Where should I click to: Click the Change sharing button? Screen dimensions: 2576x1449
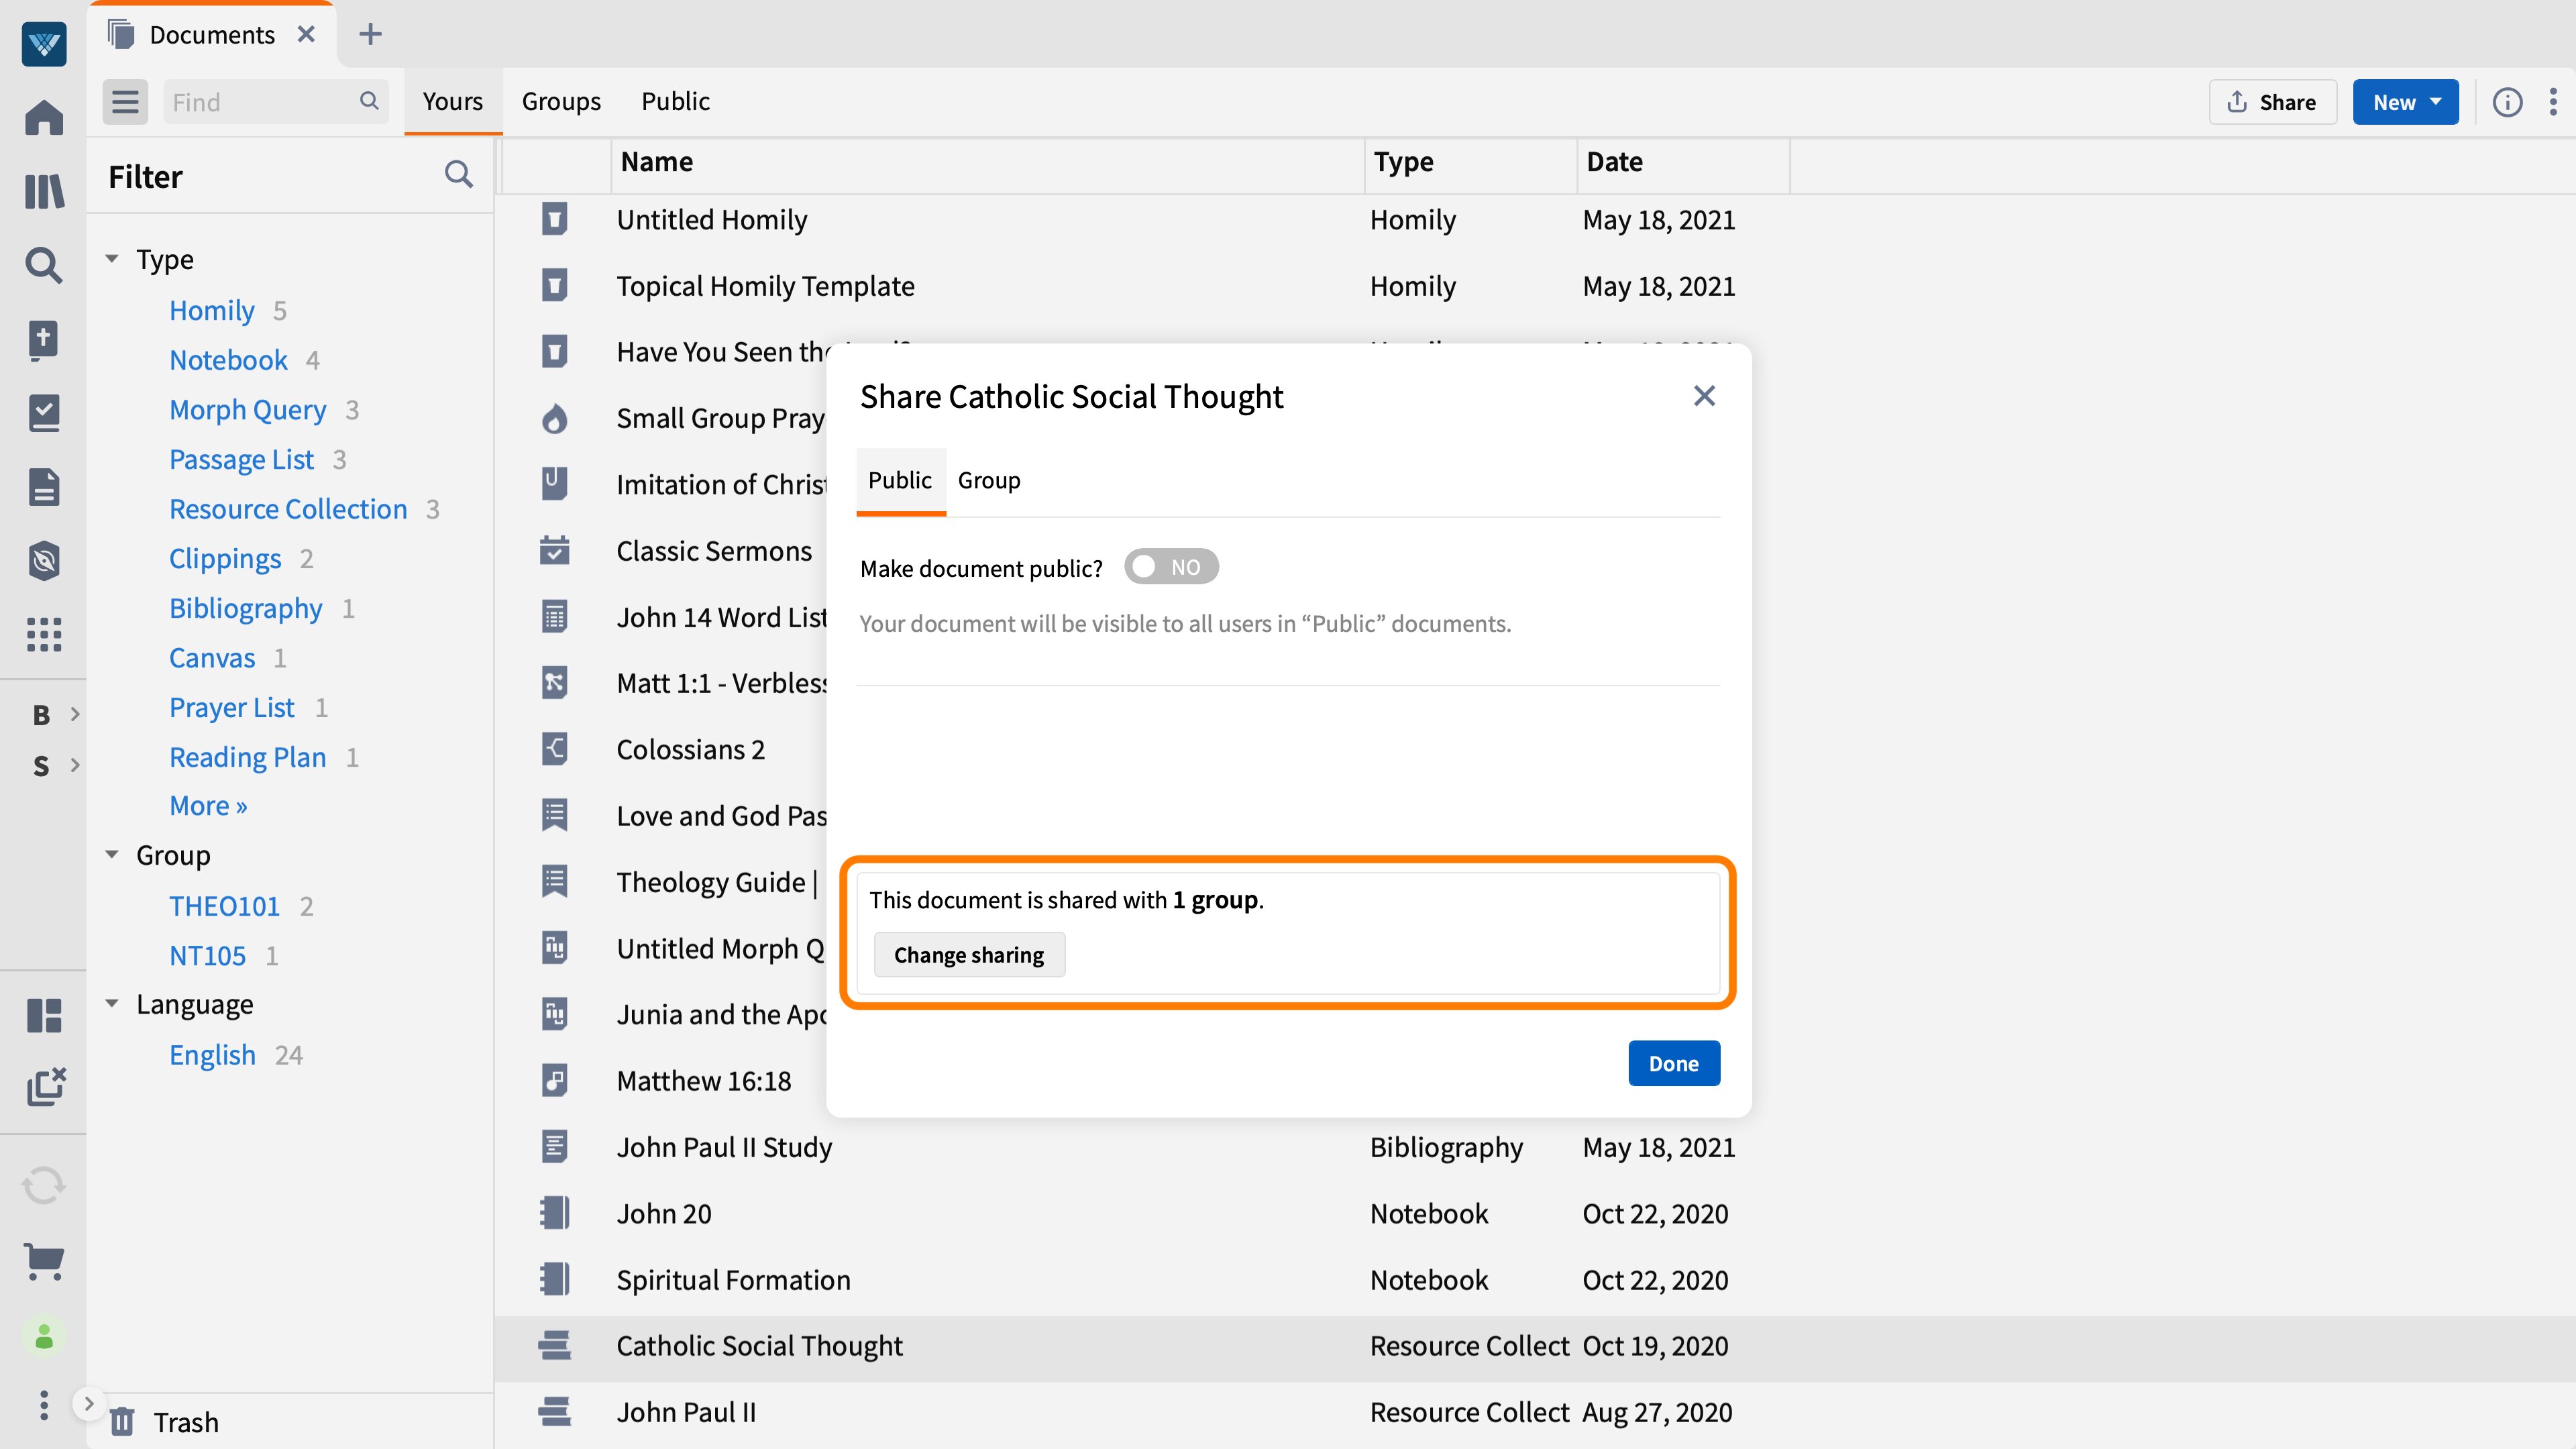(968, 955)
